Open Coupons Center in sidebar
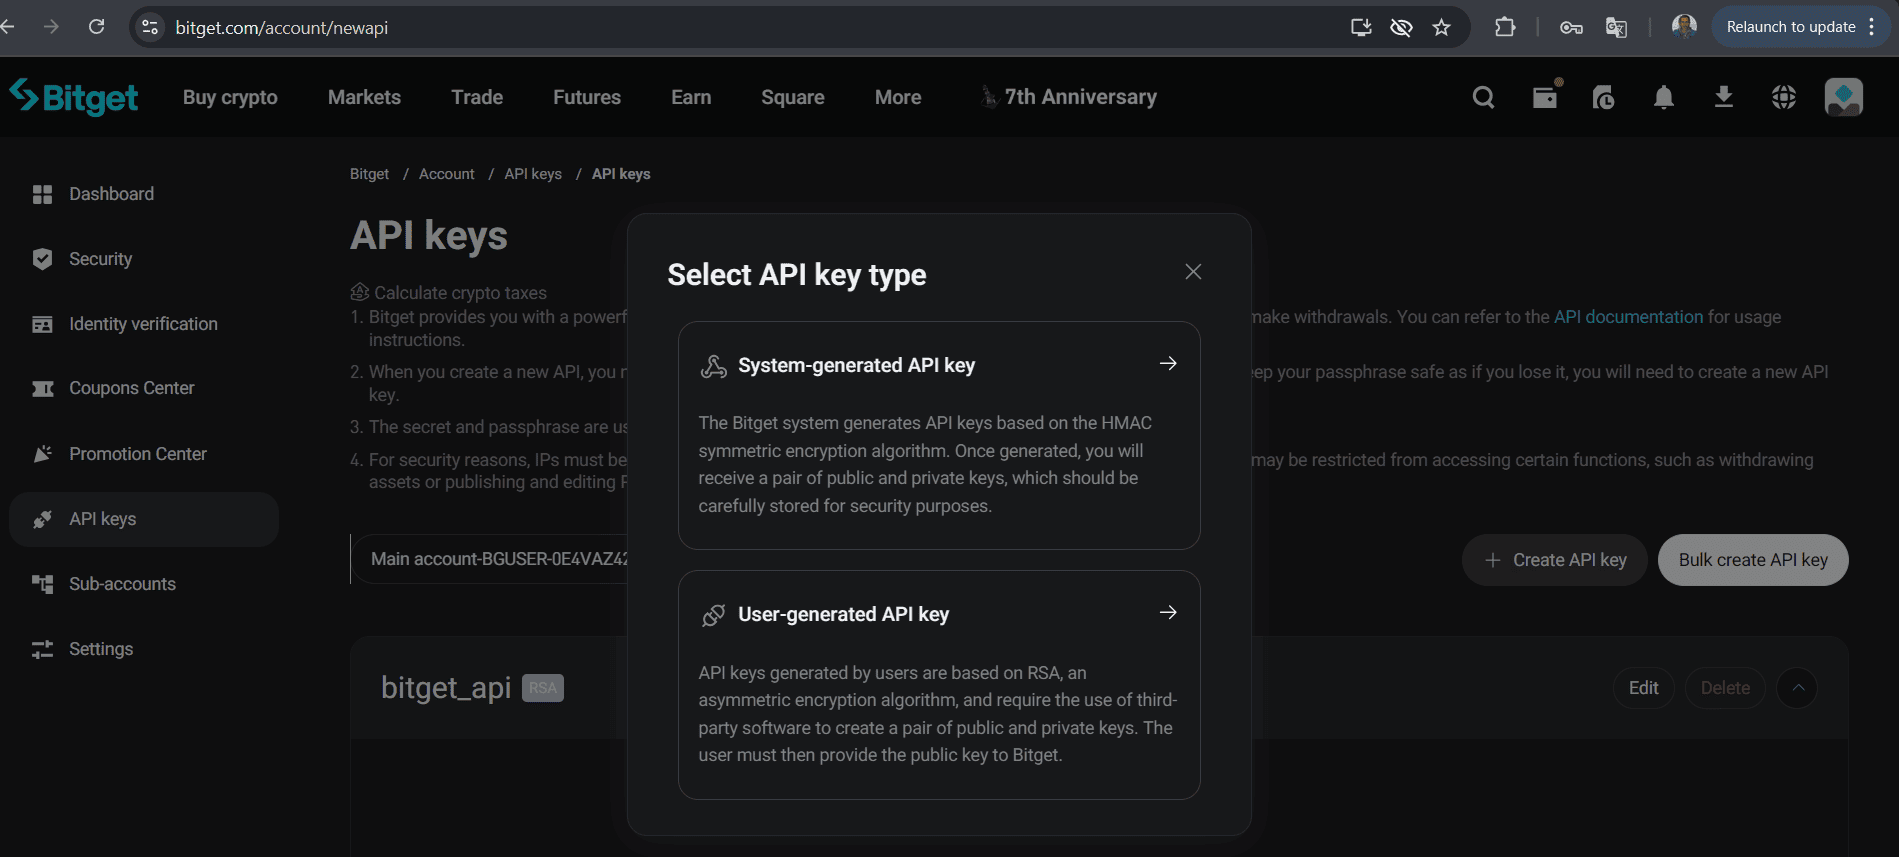Screen dimensions: 1899x857 [x=144, y=388]
